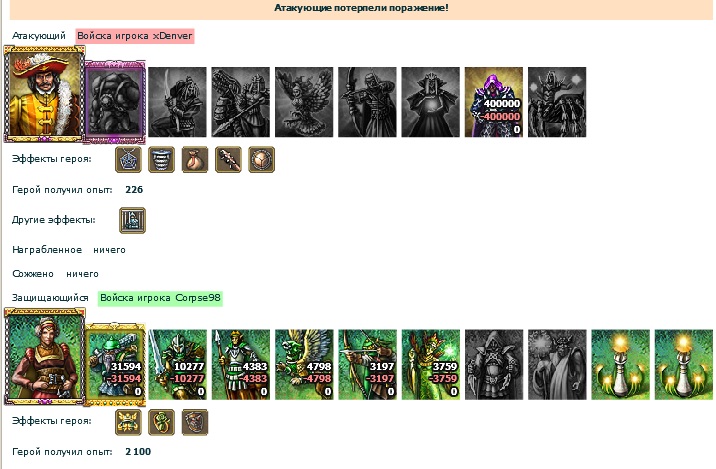Image resolution: width=716 pixels, height=469 pixels.
Task: Click the purple mage unit with 400000
Action: (x=494, y=102)
